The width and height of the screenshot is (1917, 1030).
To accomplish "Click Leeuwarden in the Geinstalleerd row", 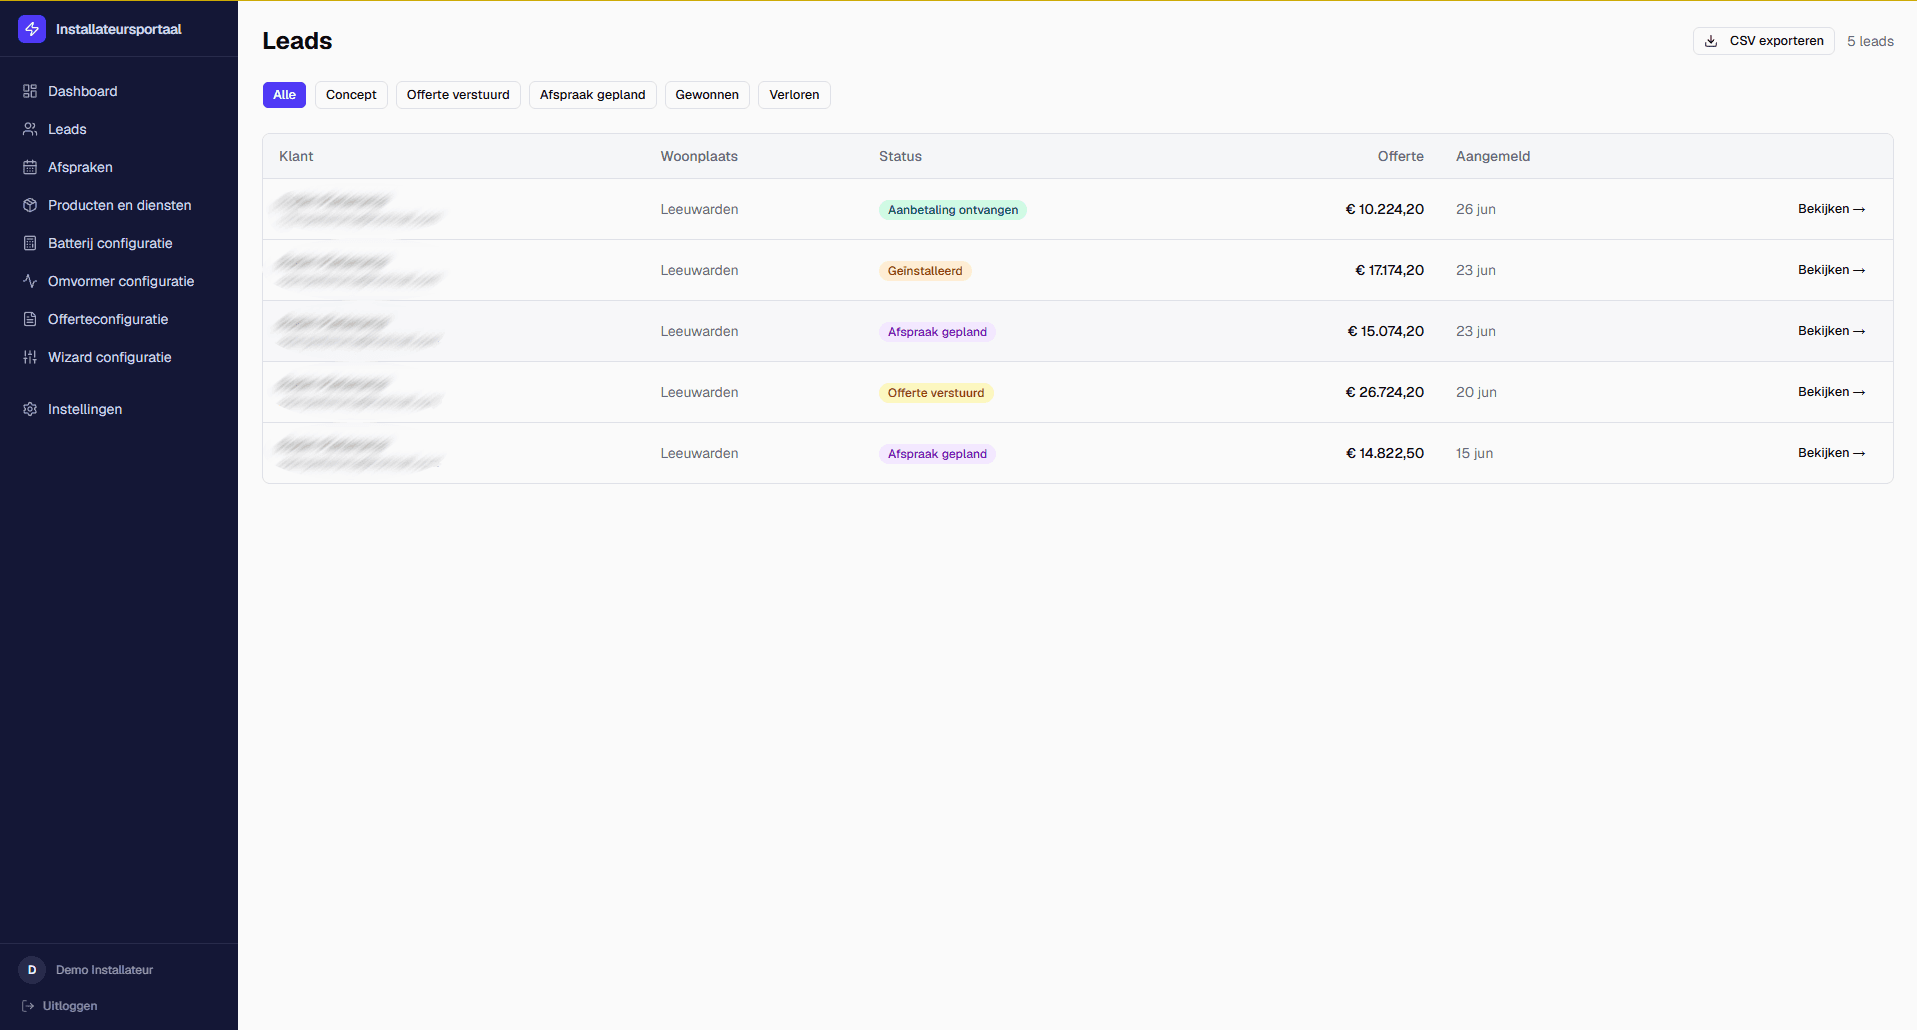I will point(699,270).
